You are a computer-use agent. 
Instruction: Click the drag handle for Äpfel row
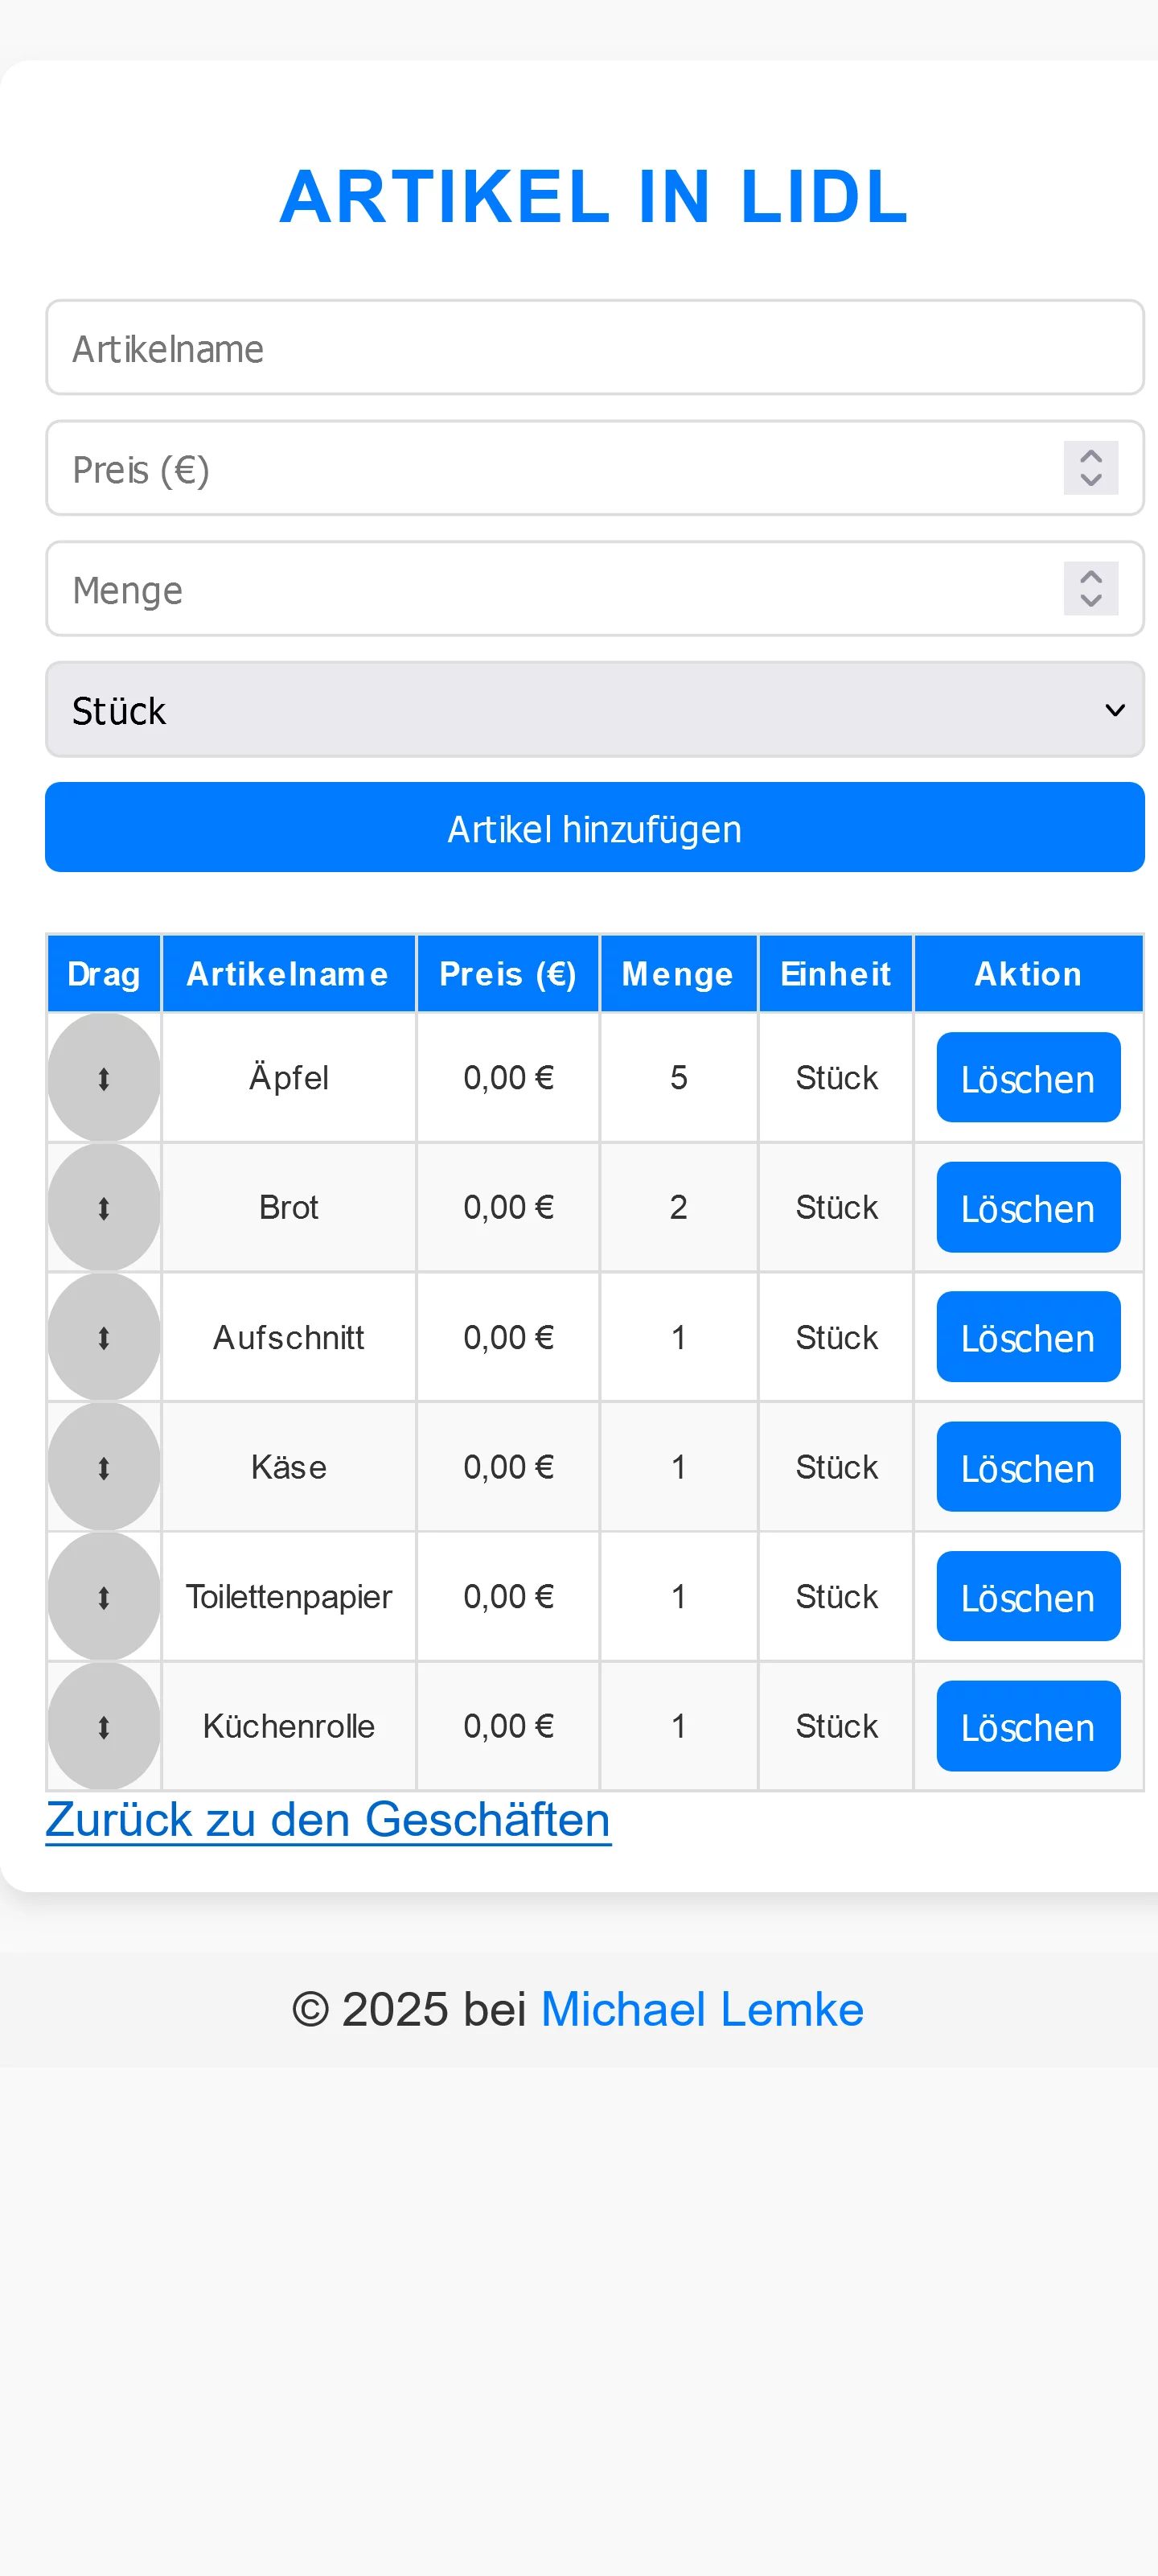(x=103, y=1077)
